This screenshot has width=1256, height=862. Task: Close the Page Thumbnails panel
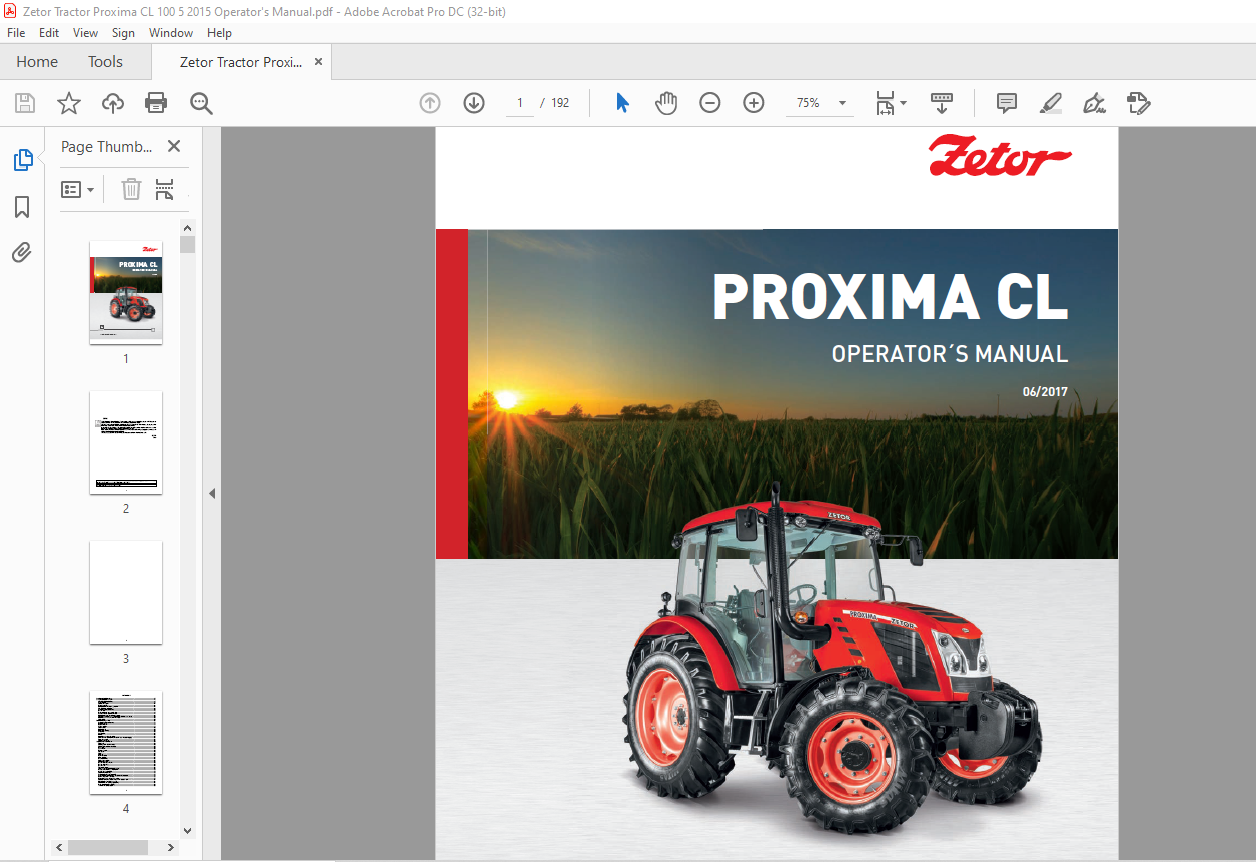point(174,146)
